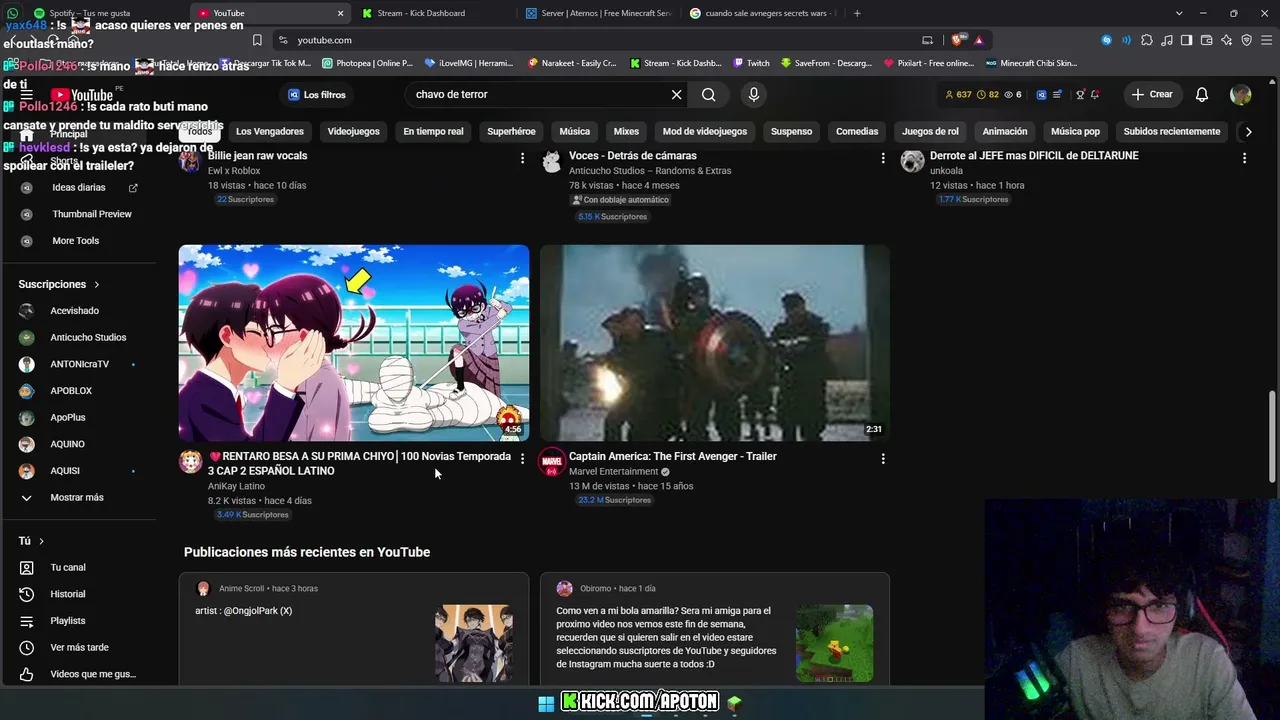This screenshot has width=1280, height=720.
Task: Click the Obiromo post avatar
Action: (564, 589)
